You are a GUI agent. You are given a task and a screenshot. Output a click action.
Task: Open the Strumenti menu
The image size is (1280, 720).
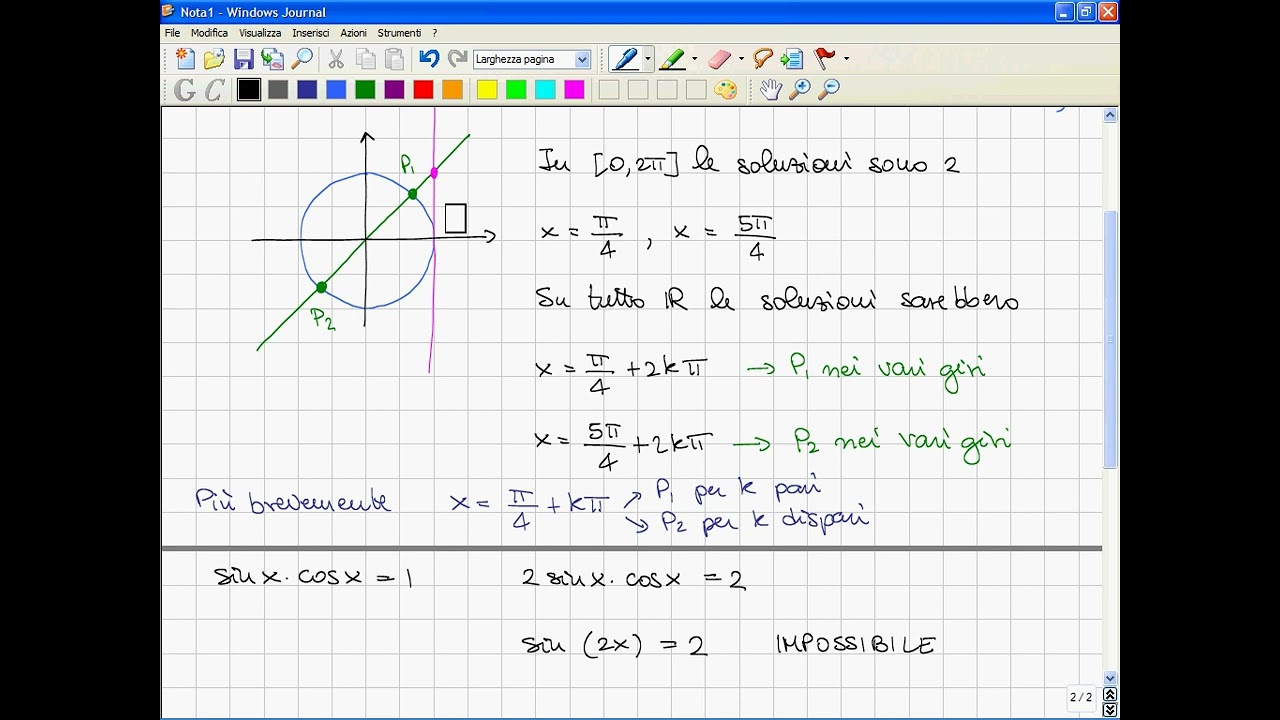[399, 33]
